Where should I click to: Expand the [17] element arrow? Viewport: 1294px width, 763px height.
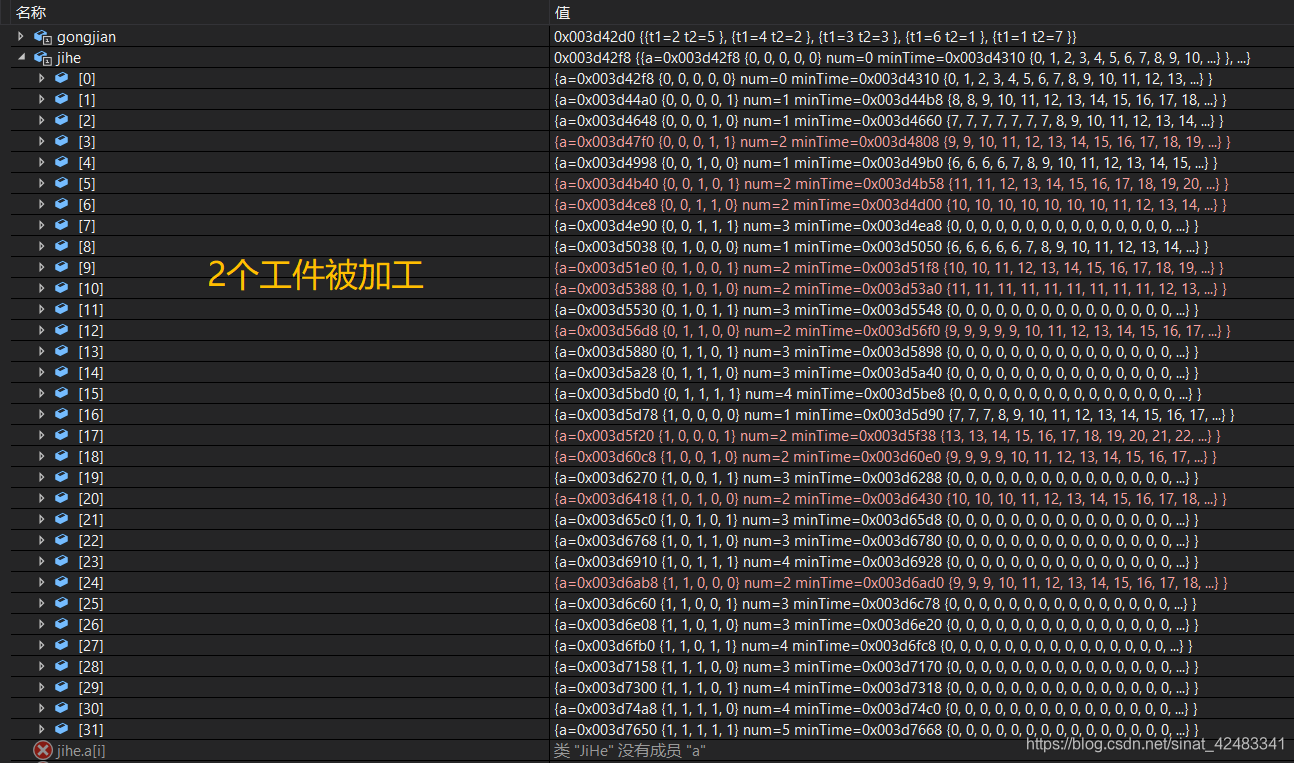click(41, 435)
